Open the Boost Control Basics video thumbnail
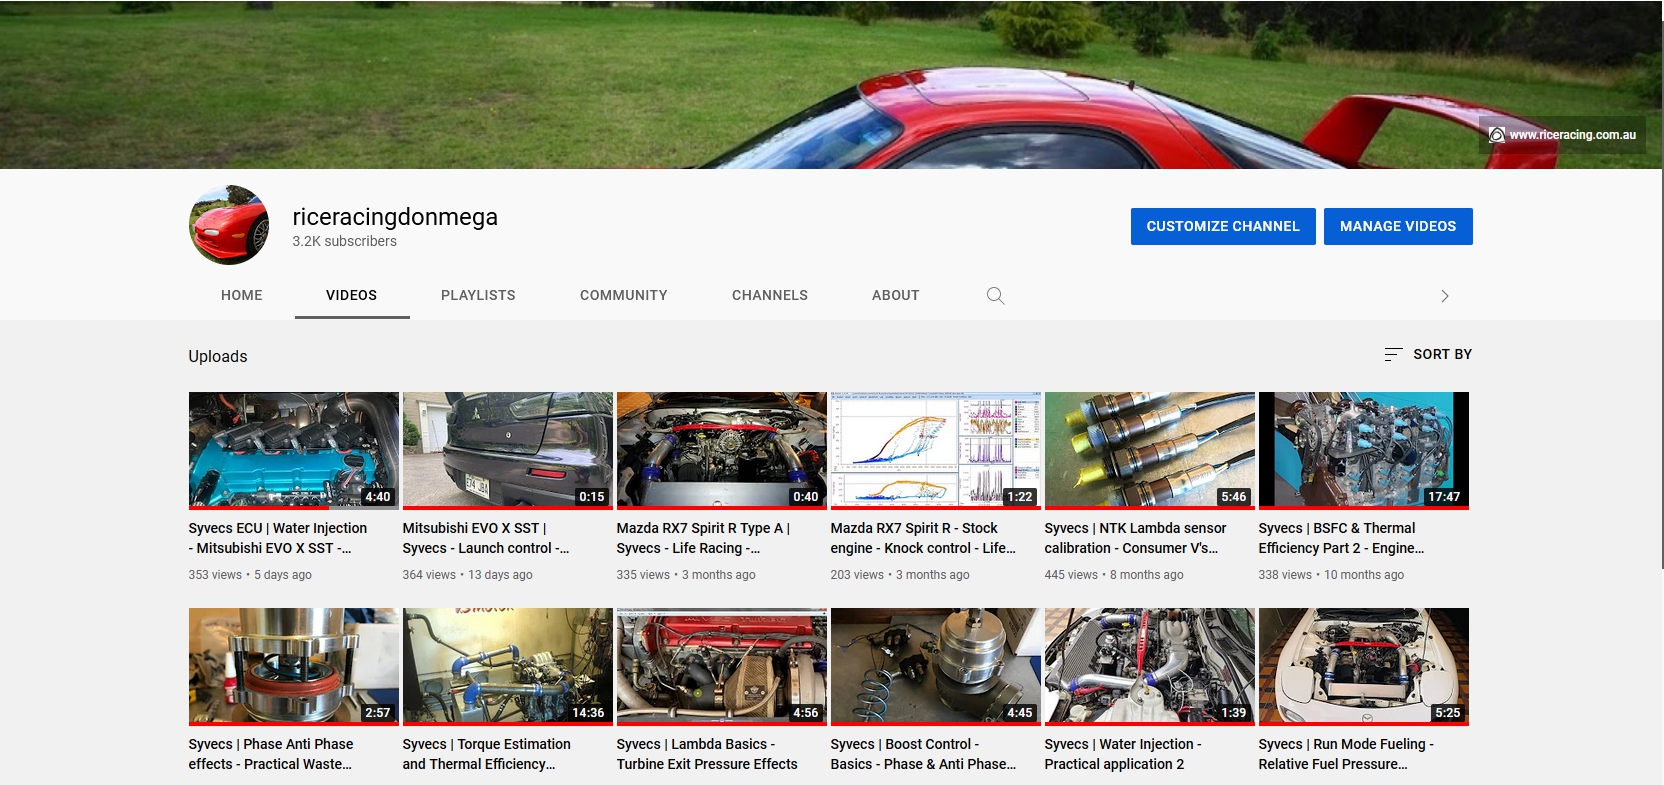The width and height of the screenshot is (1664, 785). point(935,666)
